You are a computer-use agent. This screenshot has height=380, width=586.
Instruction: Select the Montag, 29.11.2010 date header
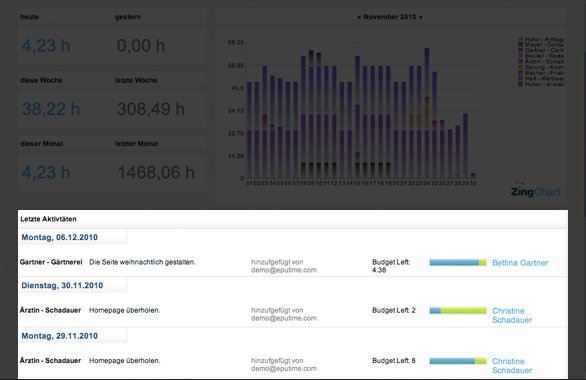tap(59, 336)
